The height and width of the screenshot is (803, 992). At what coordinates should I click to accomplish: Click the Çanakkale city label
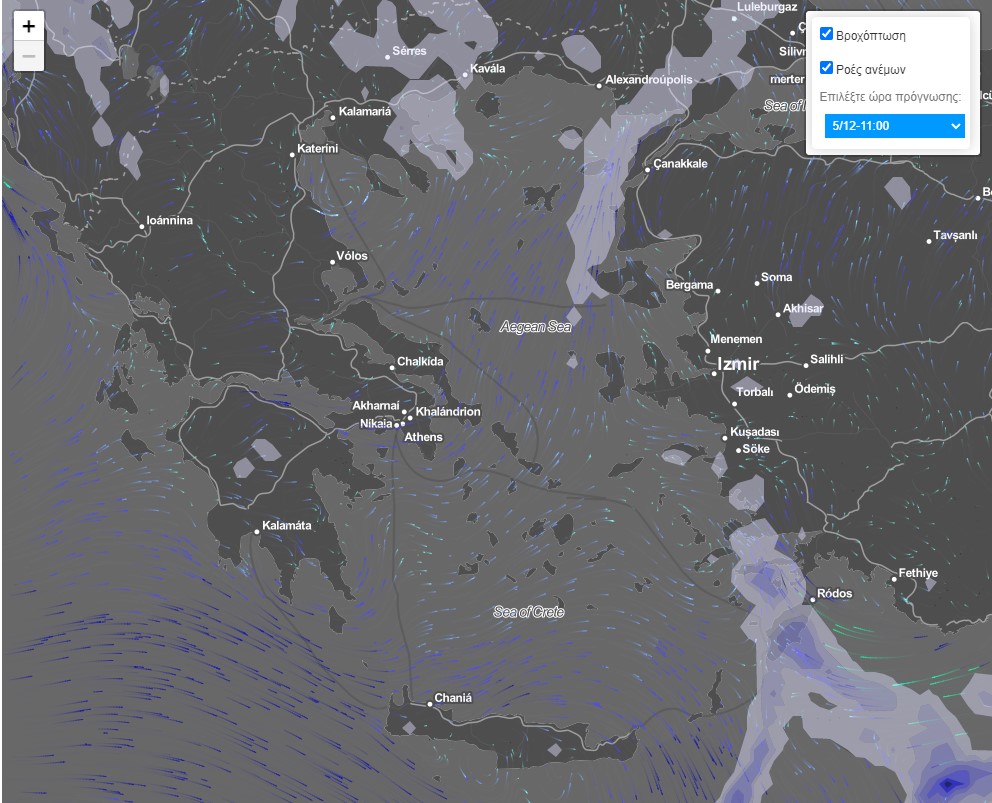(680, 163)
